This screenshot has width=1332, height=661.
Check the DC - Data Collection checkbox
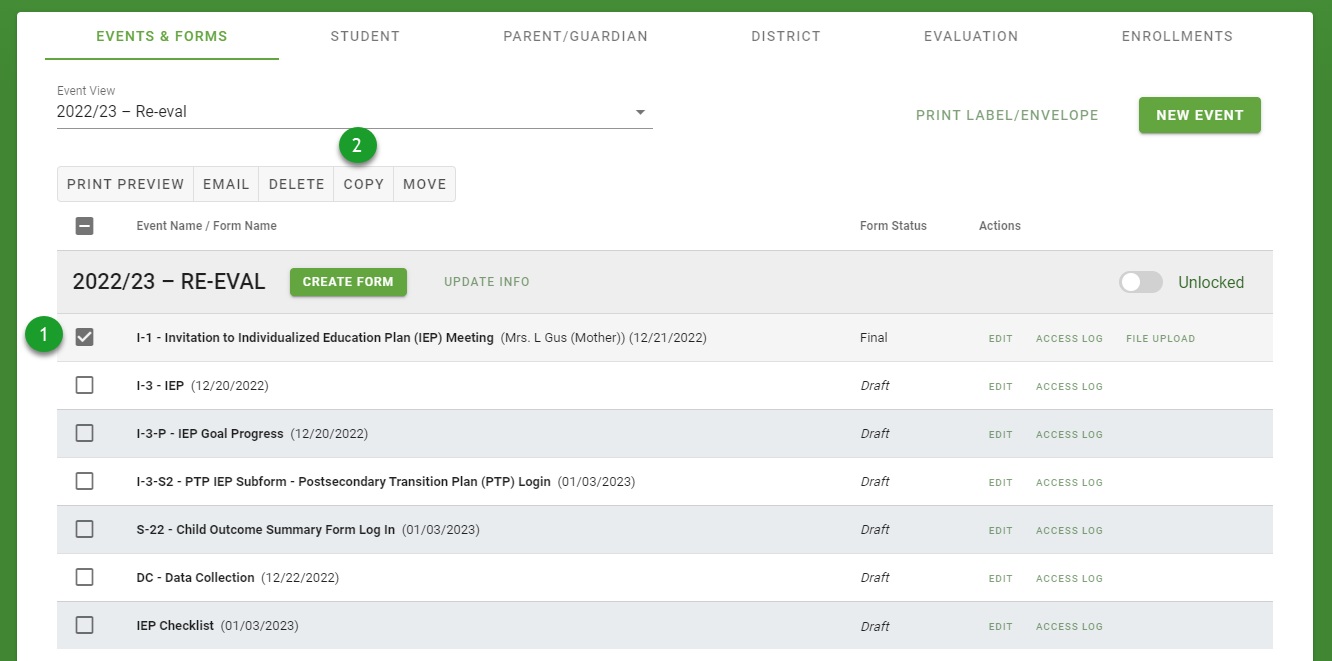[x=85, y=577]
